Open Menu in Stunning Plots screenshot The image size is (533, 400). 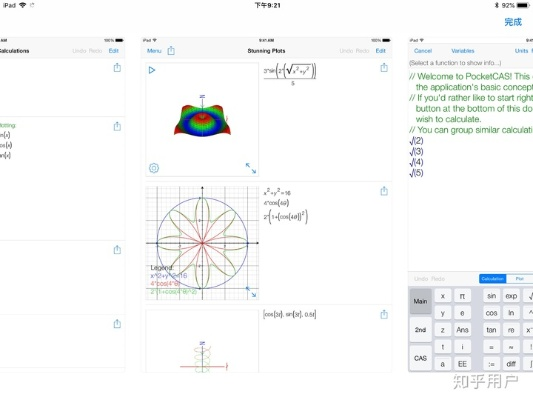pyautogui.click(x=154, y=51)
